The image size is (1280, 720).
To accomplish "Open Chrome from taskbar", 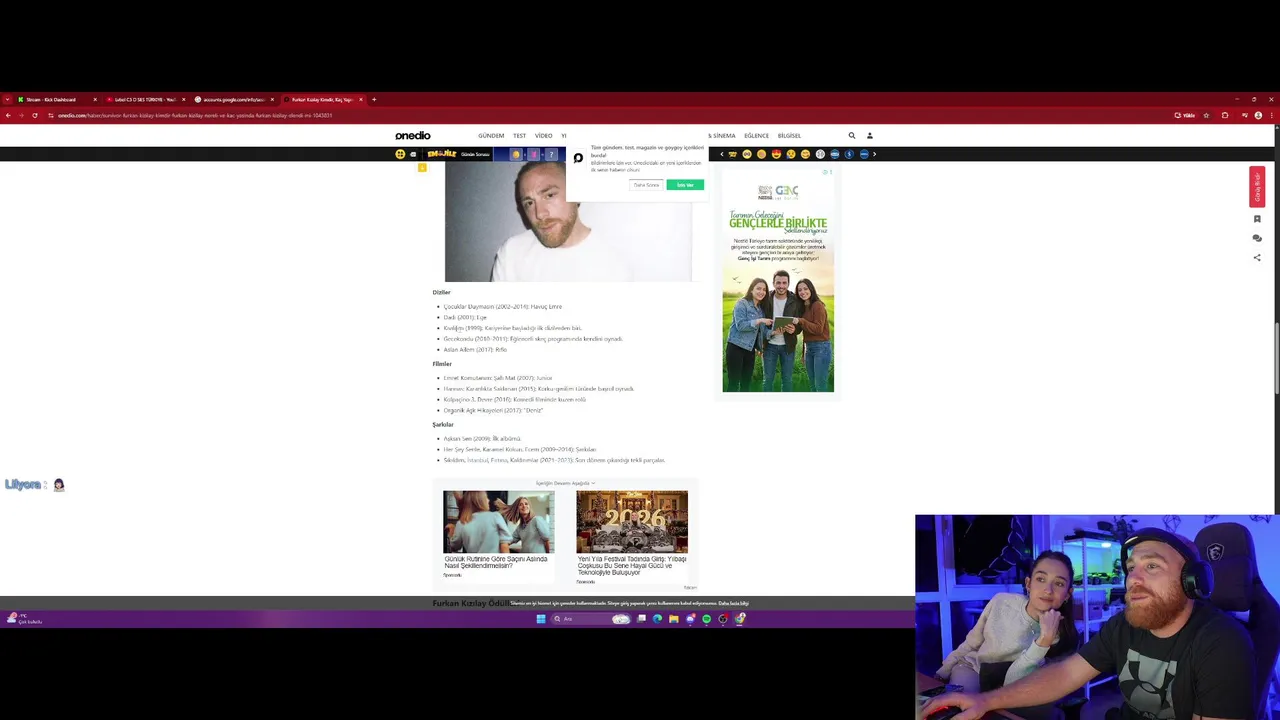I will (739, 619).
